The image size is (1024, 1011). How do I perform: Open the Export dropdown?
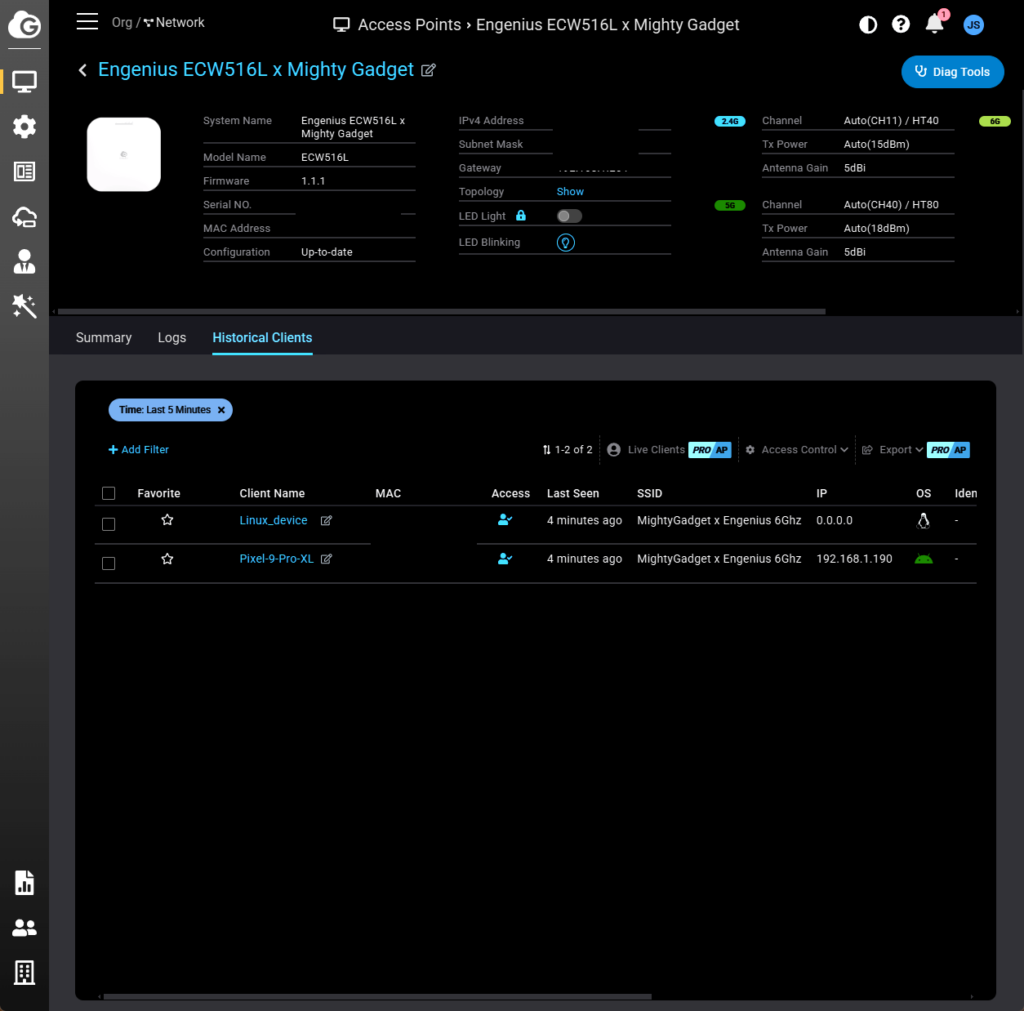click(893, 450)
